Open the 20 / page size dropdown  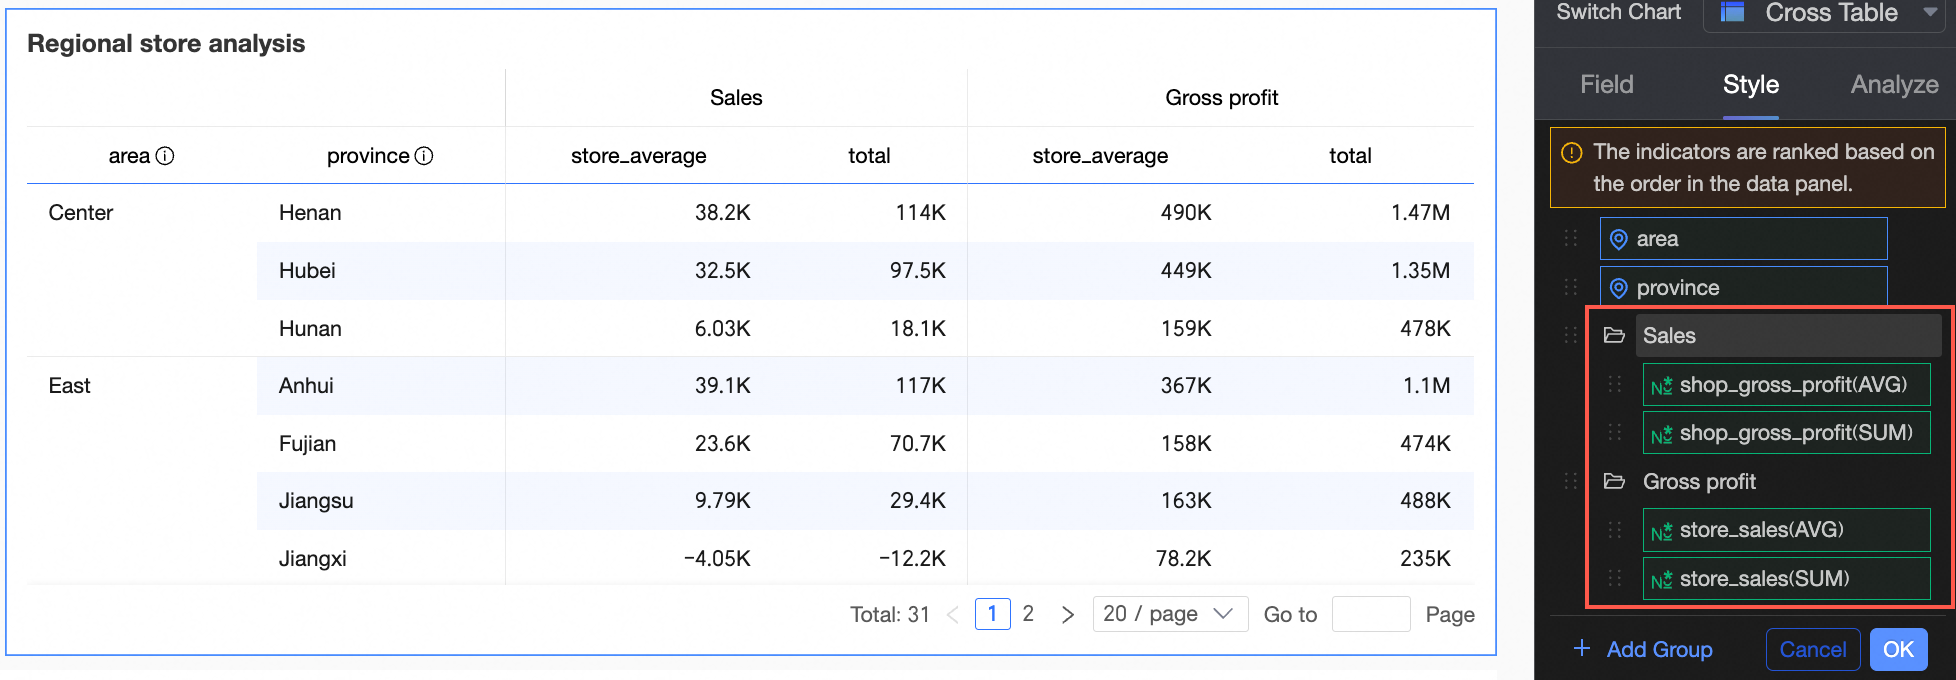[1170, 614]
